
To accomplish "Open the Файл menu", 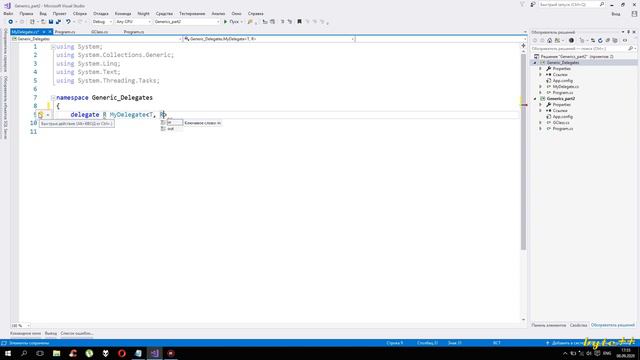I will click(8, 13).
